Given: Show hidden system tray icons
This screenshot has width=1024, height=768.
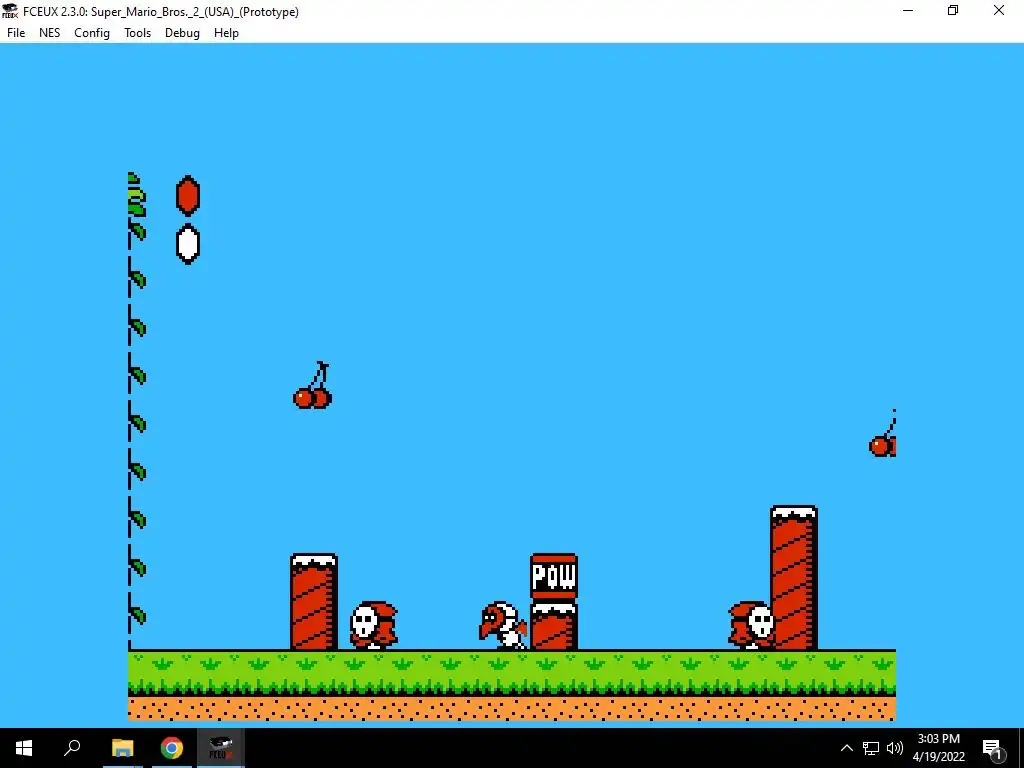Looking at the screenshot, I should pos(846,748).
